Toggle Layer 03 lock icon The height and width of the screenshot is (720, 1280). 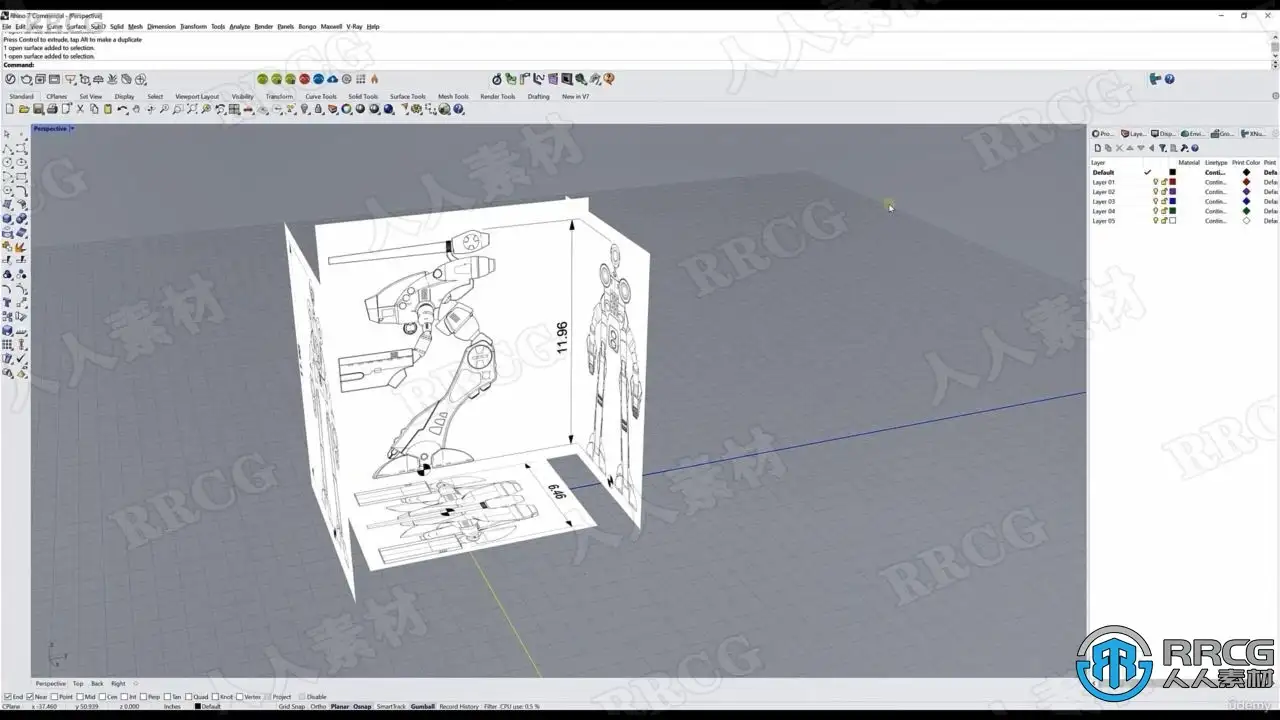[x=1164, y=201]
